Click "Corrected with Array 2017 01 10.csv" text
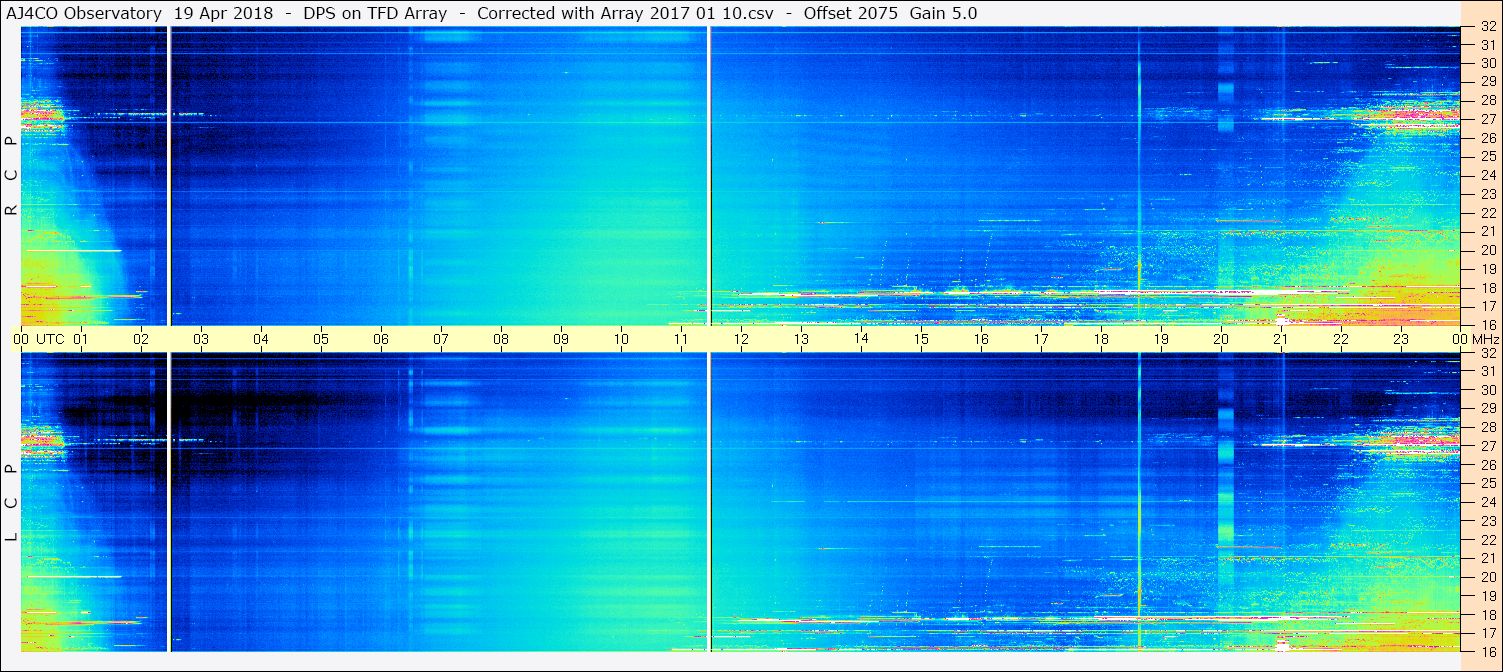This screenshot has width=1503, height=672. (625, 13)
